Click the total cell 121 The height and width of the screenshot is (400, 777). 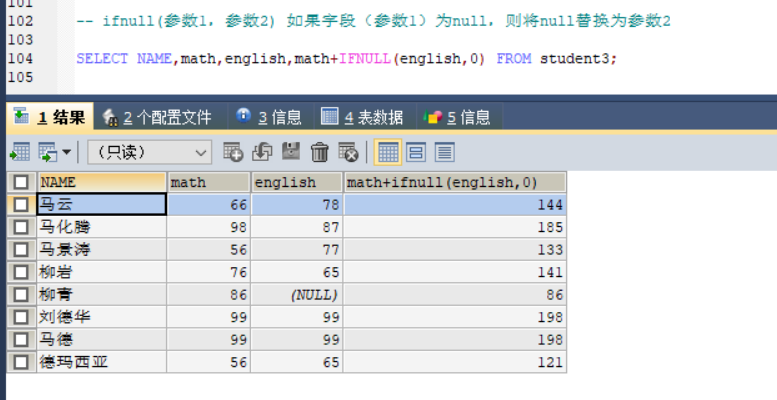point(455,362)
